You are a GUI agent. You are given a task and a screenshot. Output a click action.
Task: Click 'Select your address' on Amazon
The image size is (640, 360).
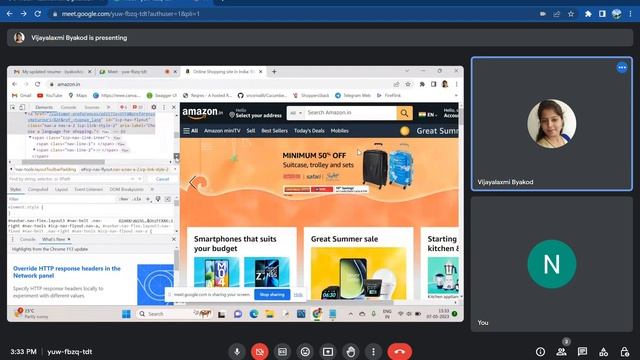[x=256, y=113]
